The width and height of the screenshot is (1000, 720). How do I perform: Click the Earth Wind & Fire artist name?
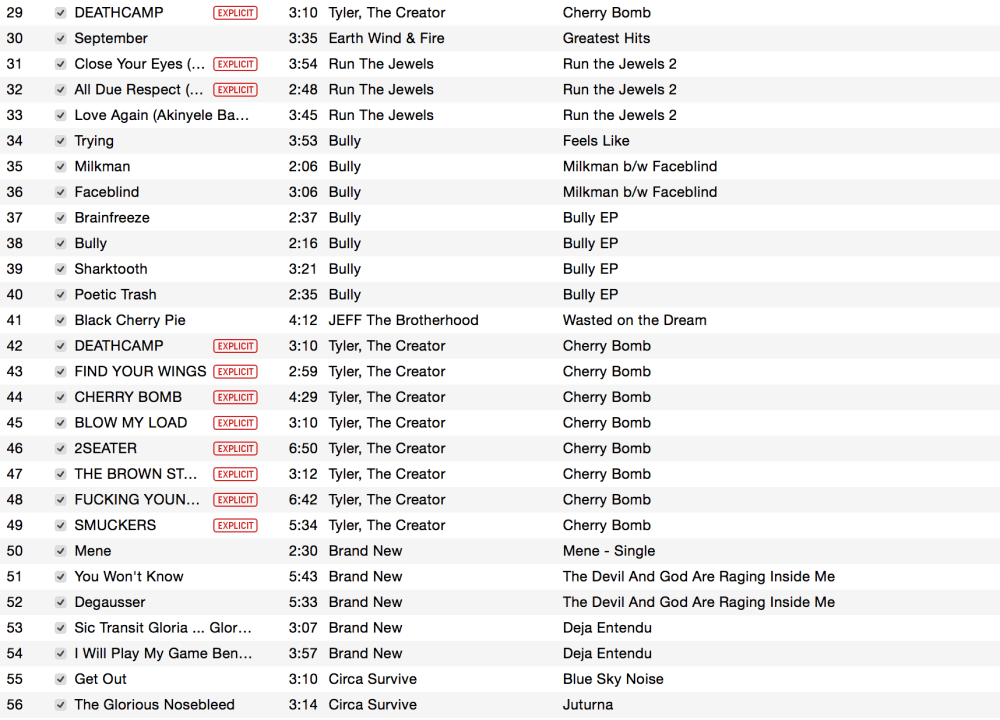coord(386,39)
